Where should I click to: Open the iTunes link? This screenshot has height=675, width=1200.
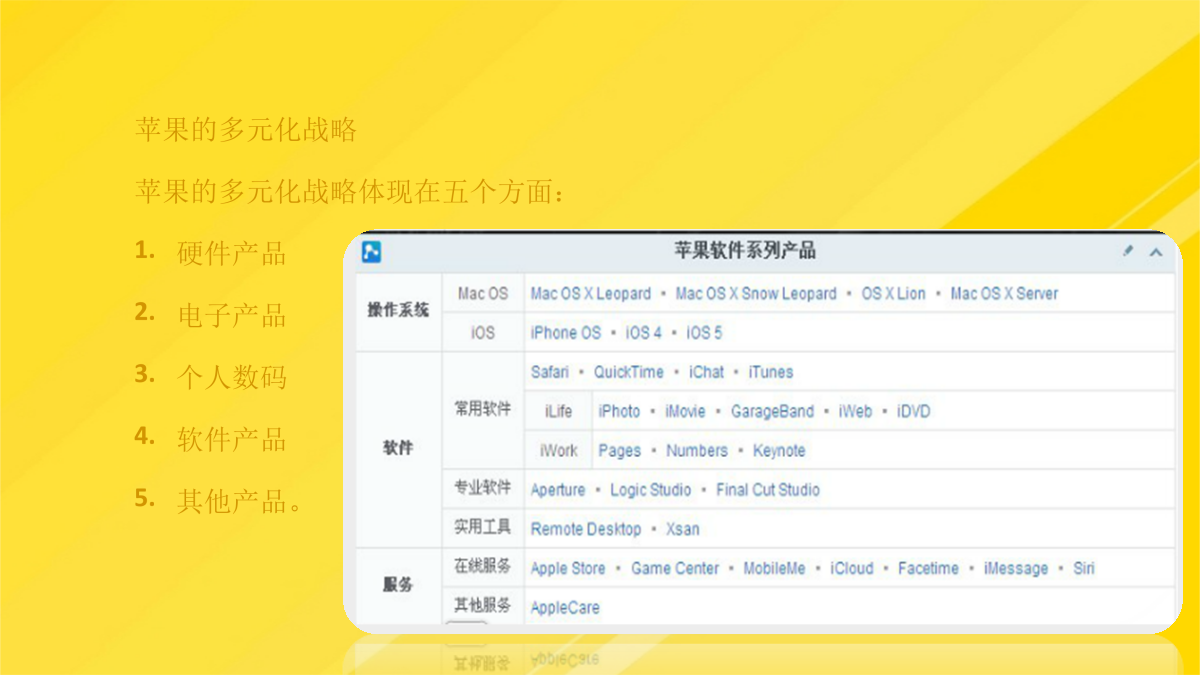(771, 372)
